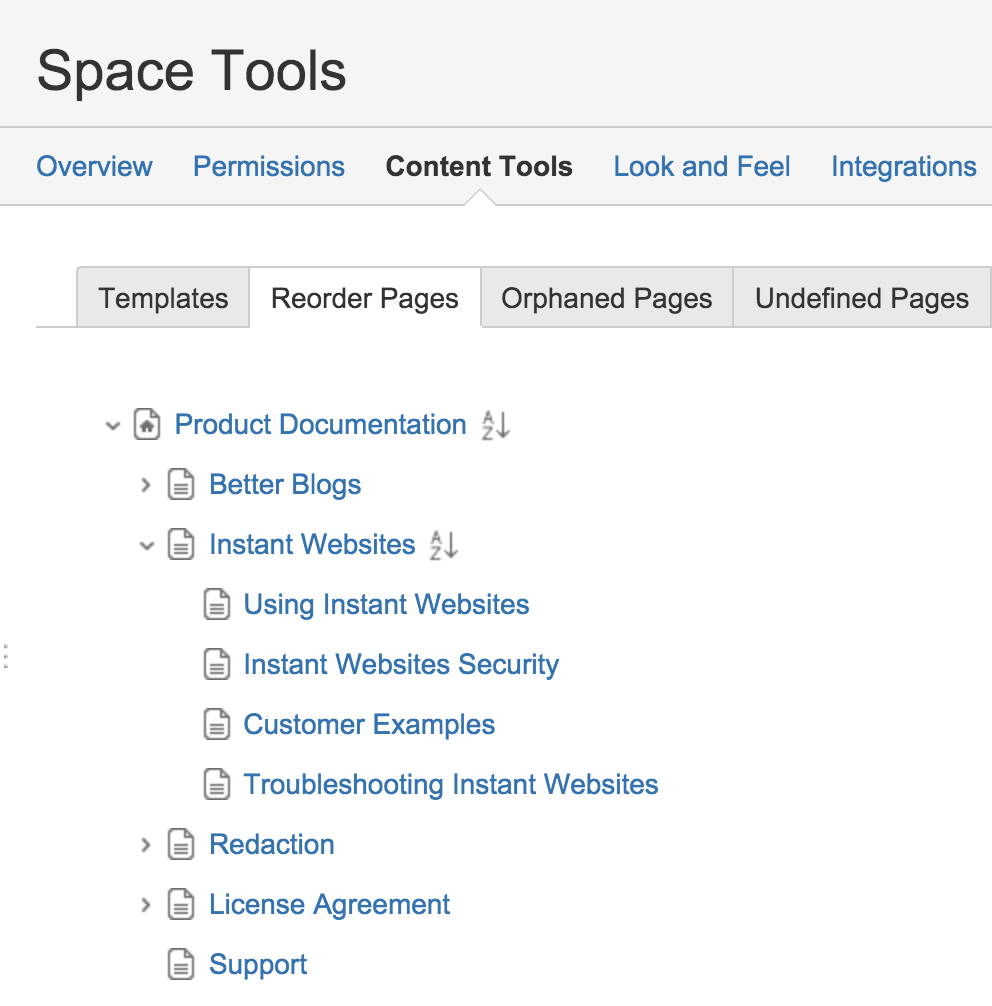Open the Instant Websites Security link
This screenshot has height=1006, width=992.
[x=401, y=665]
